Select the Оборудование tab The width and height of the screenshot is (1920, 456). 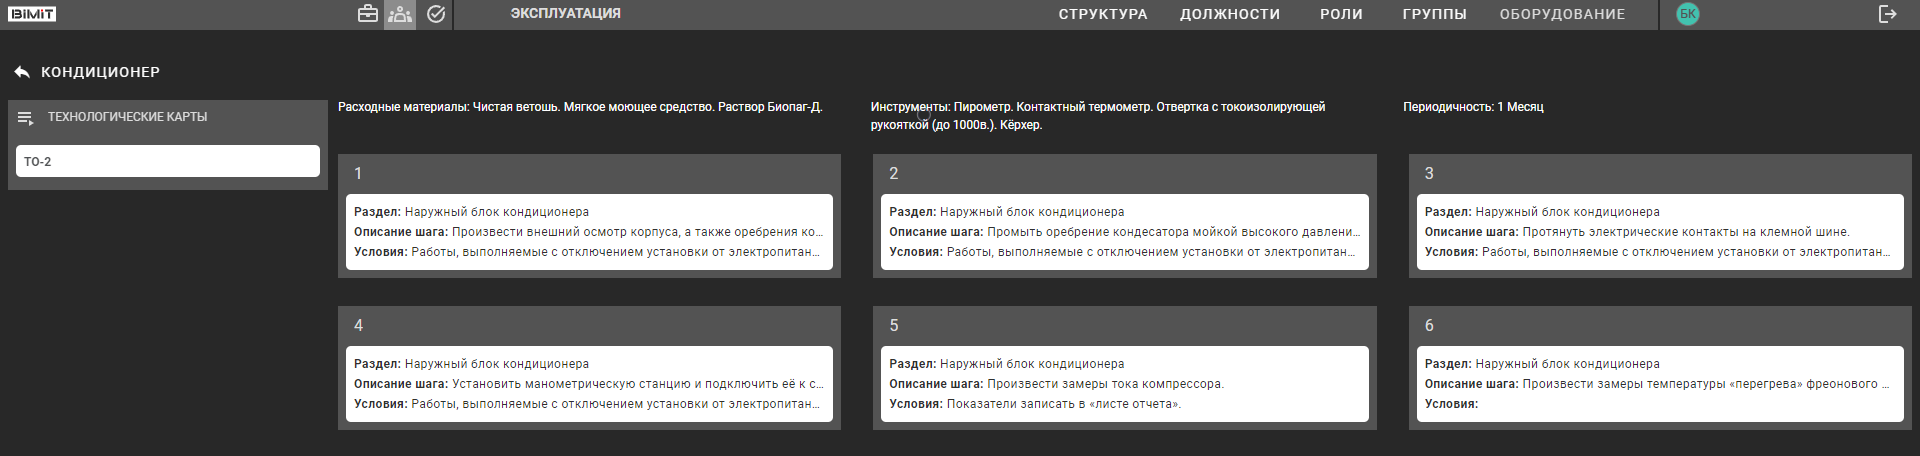pos(1562,14)
